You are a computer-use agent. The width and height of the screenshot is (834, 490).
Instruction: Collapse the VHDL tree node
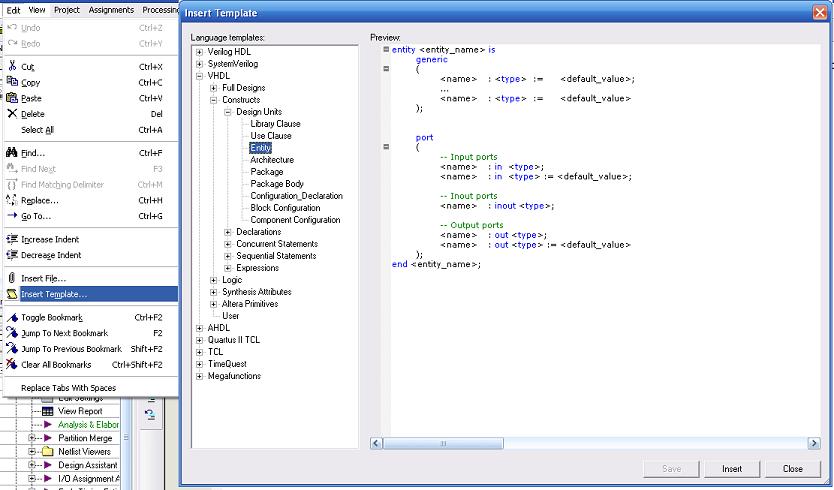click(200, 76)
